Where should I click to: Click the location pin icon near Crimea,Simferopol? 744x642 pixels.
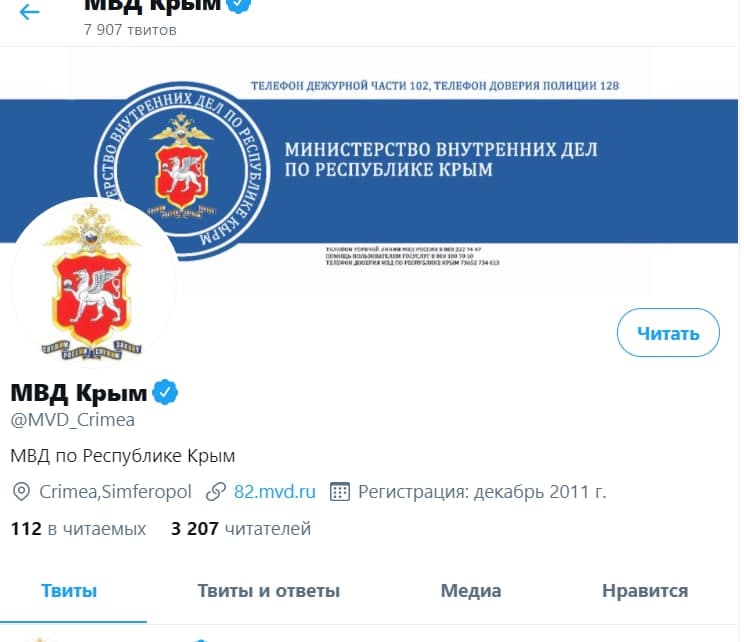pyautogui.click(x=21, y=492)
